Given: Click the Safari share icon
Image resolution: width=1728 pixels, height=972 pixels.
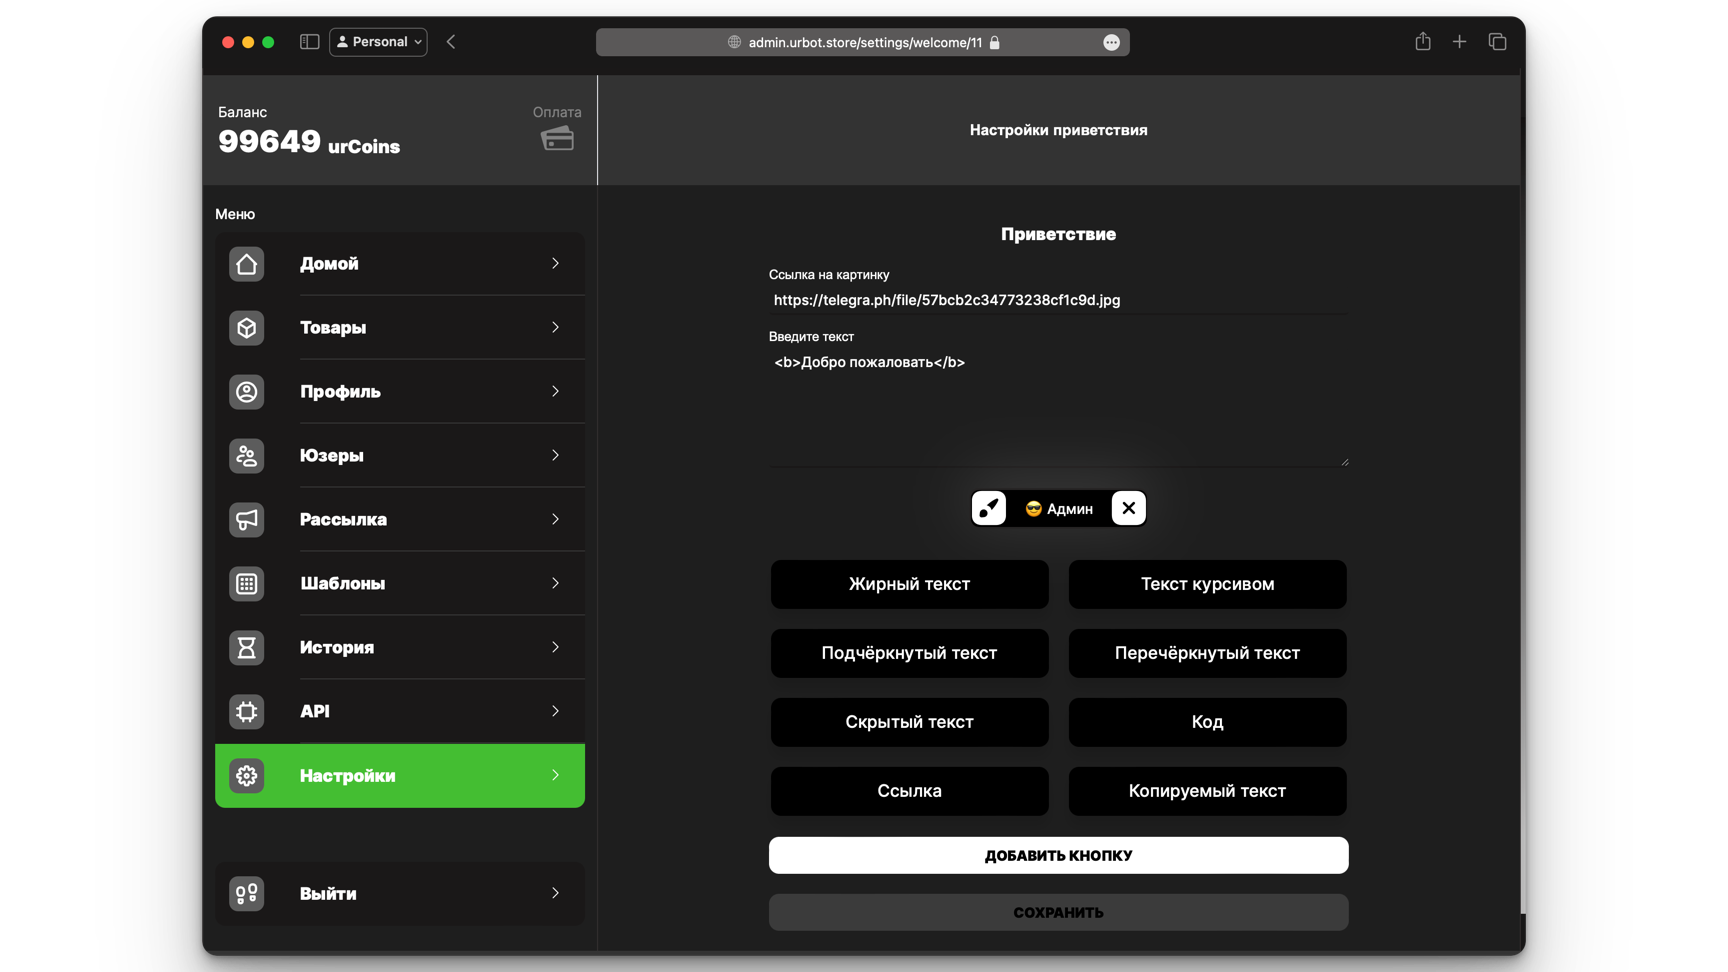Looking at the screenshot, I should click(x=1422, y=42).
